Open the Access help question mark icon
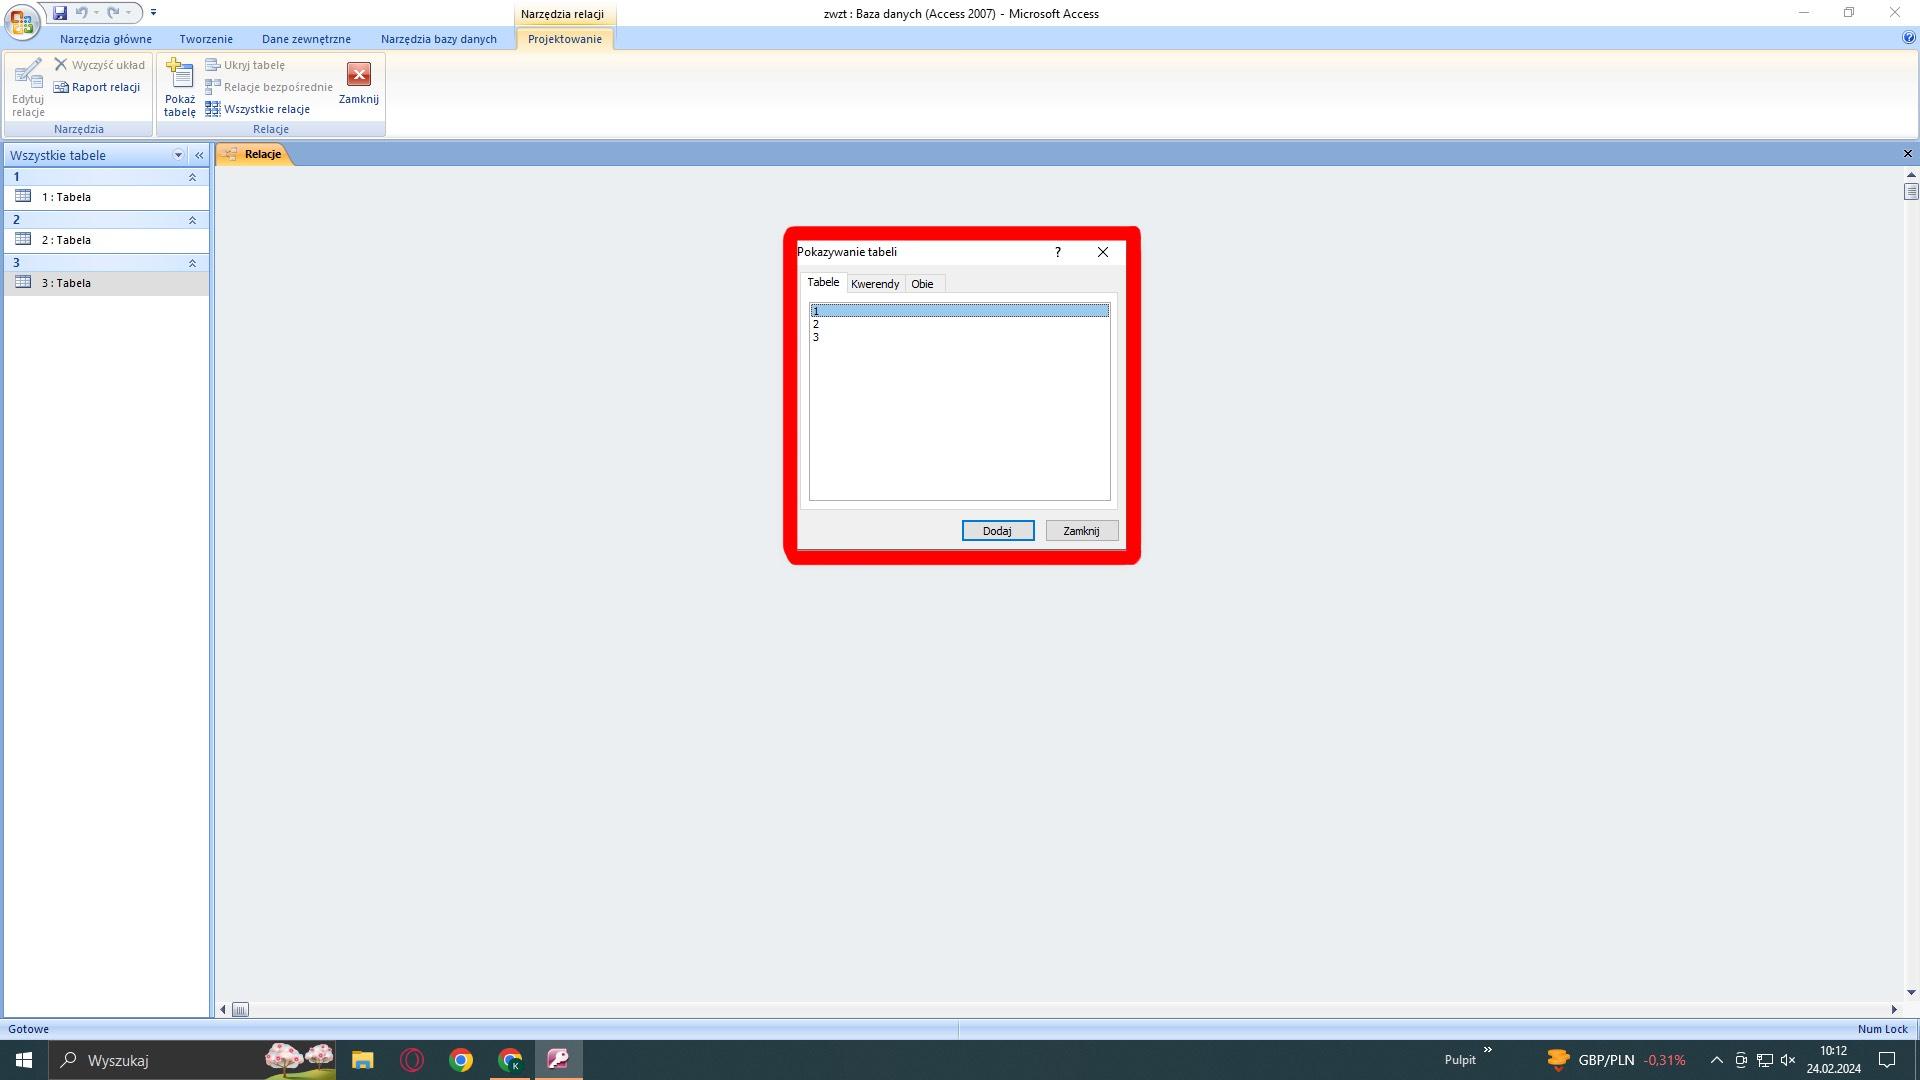 [x=1909, y=38]
